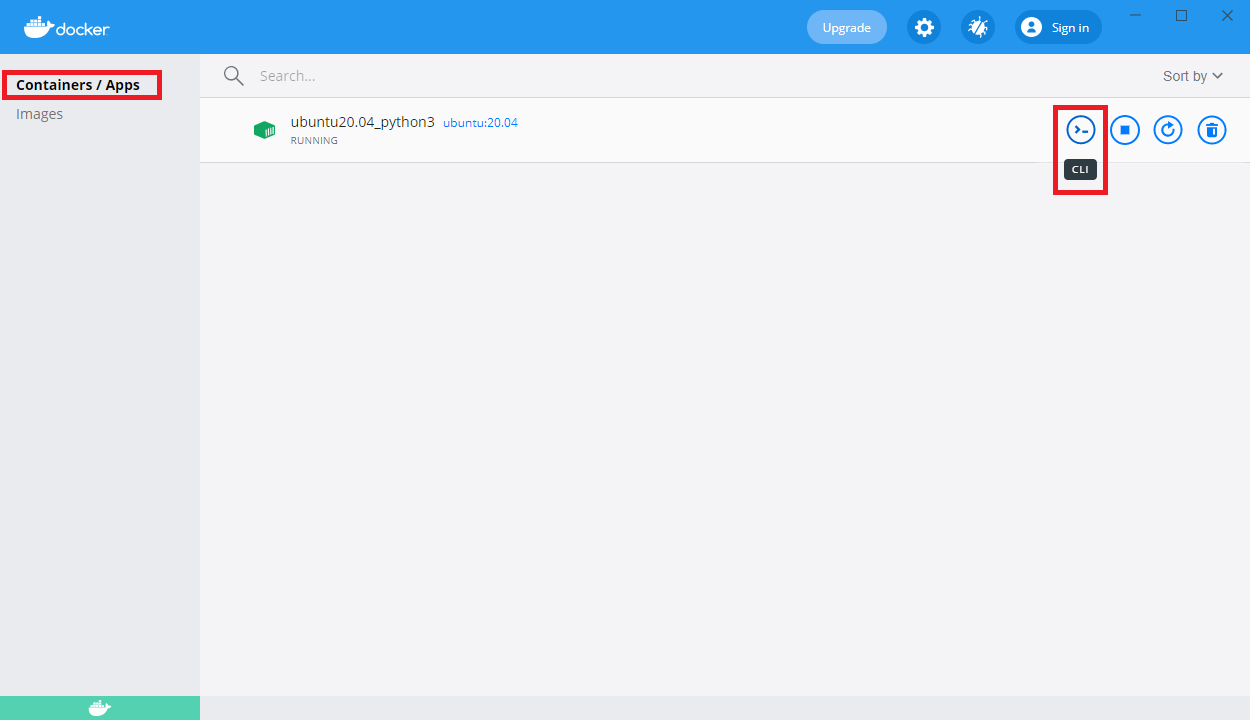Switch to the Images section
Screen dimensions: 1250x720
point(40,113)
